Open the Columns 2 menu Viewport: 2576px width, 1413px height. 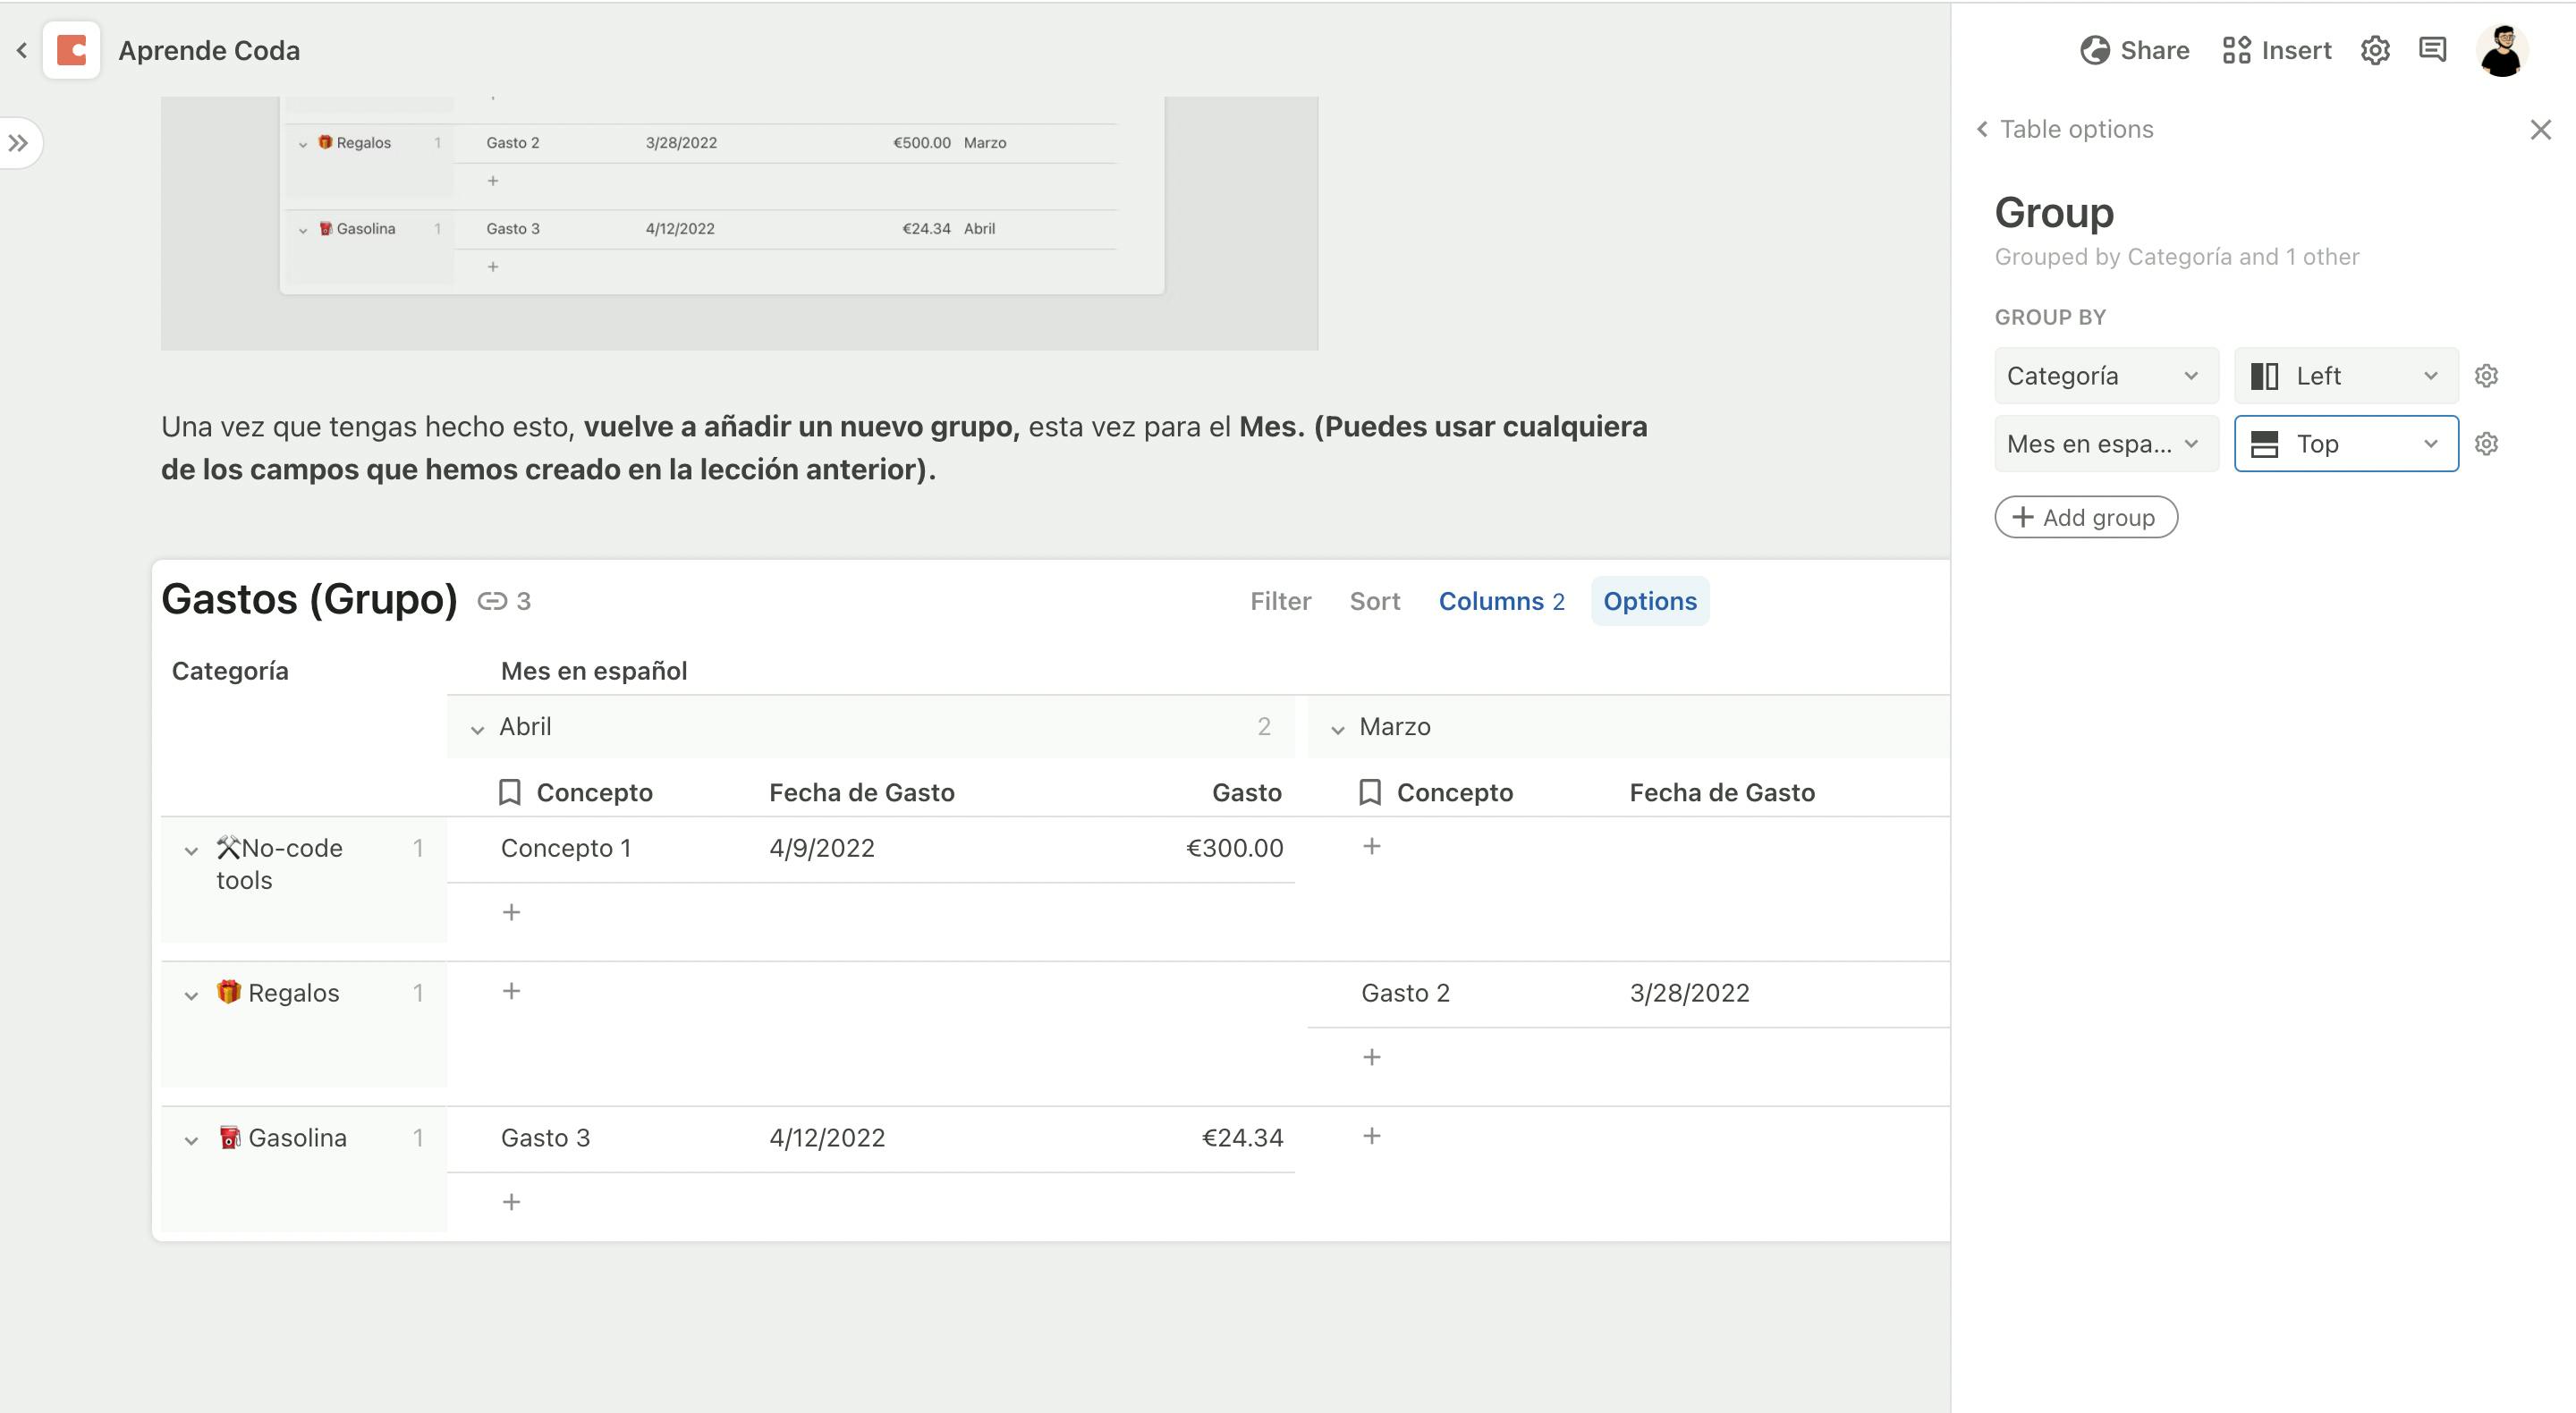click(1501, 601)
